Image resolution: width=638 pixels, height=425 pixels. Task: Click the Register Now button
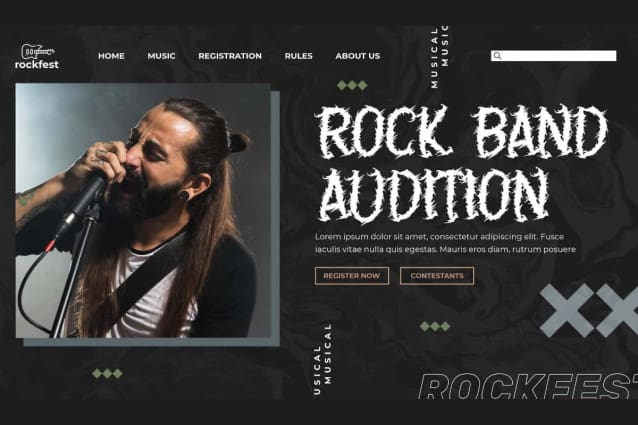(352, 276)
